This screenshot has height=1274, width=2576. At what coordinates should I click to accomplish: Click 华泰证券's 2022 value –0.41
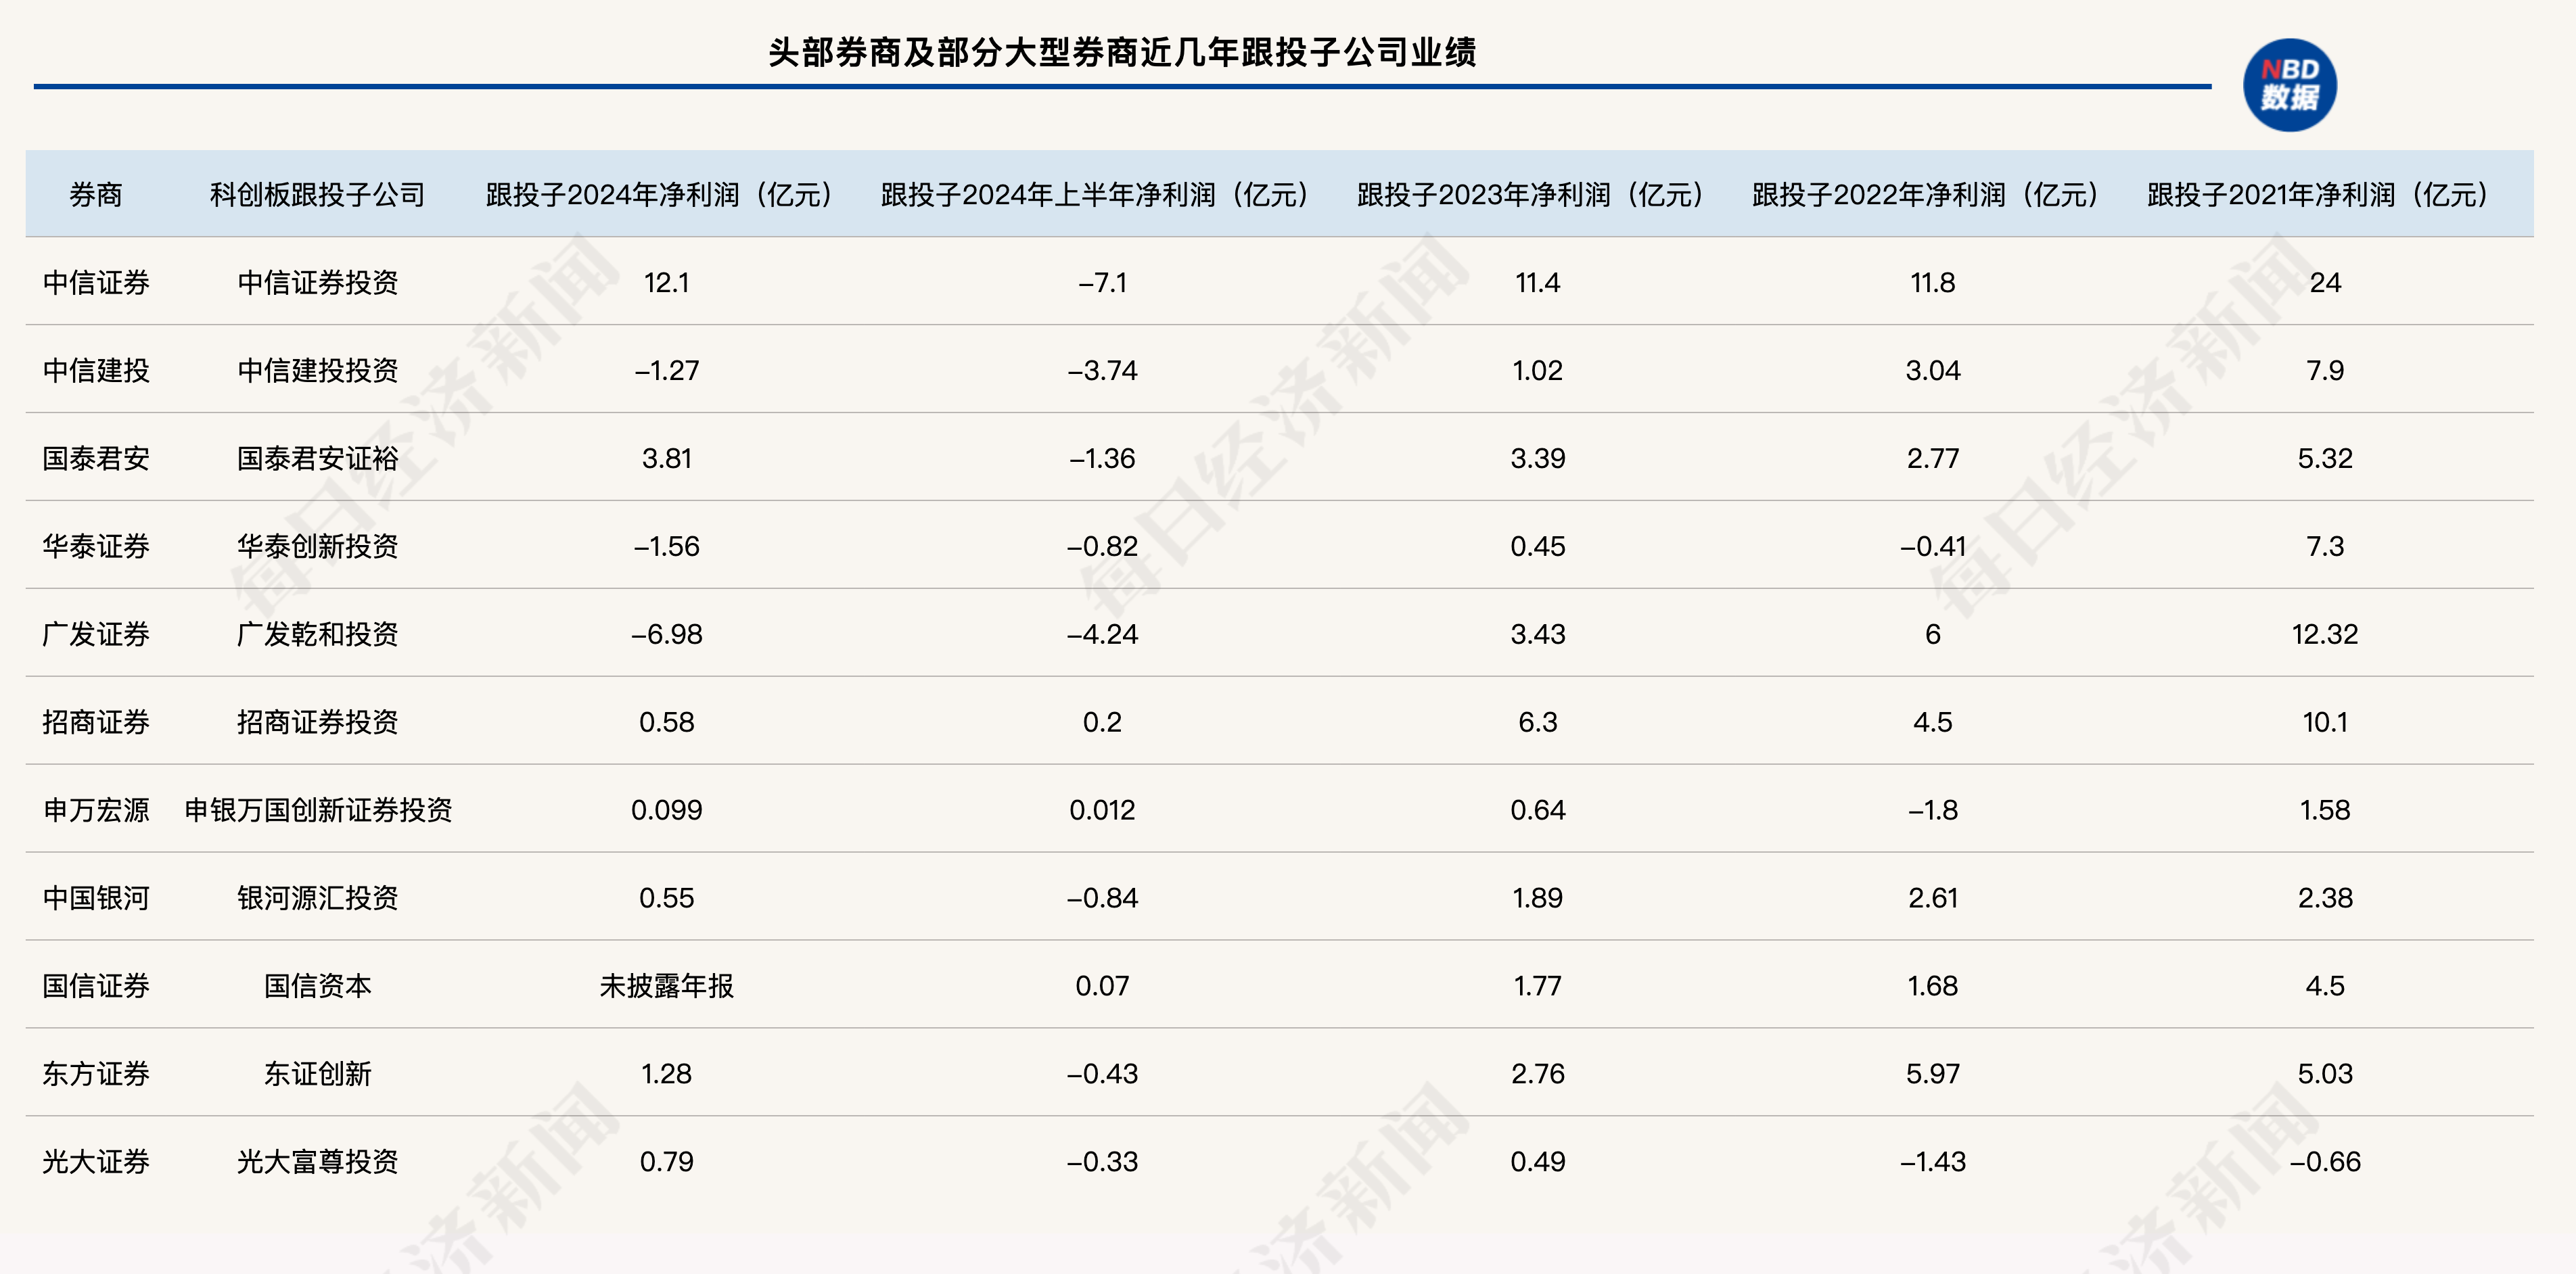point(1933,546)
